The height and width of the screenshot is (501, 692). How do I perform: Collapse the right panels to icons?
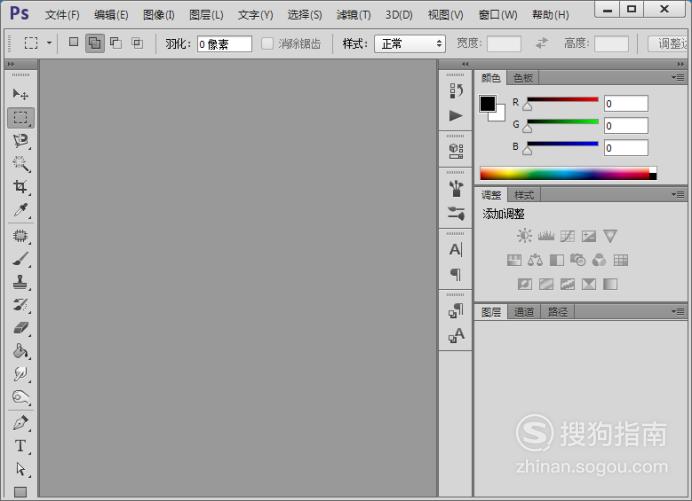coord(680,64)
